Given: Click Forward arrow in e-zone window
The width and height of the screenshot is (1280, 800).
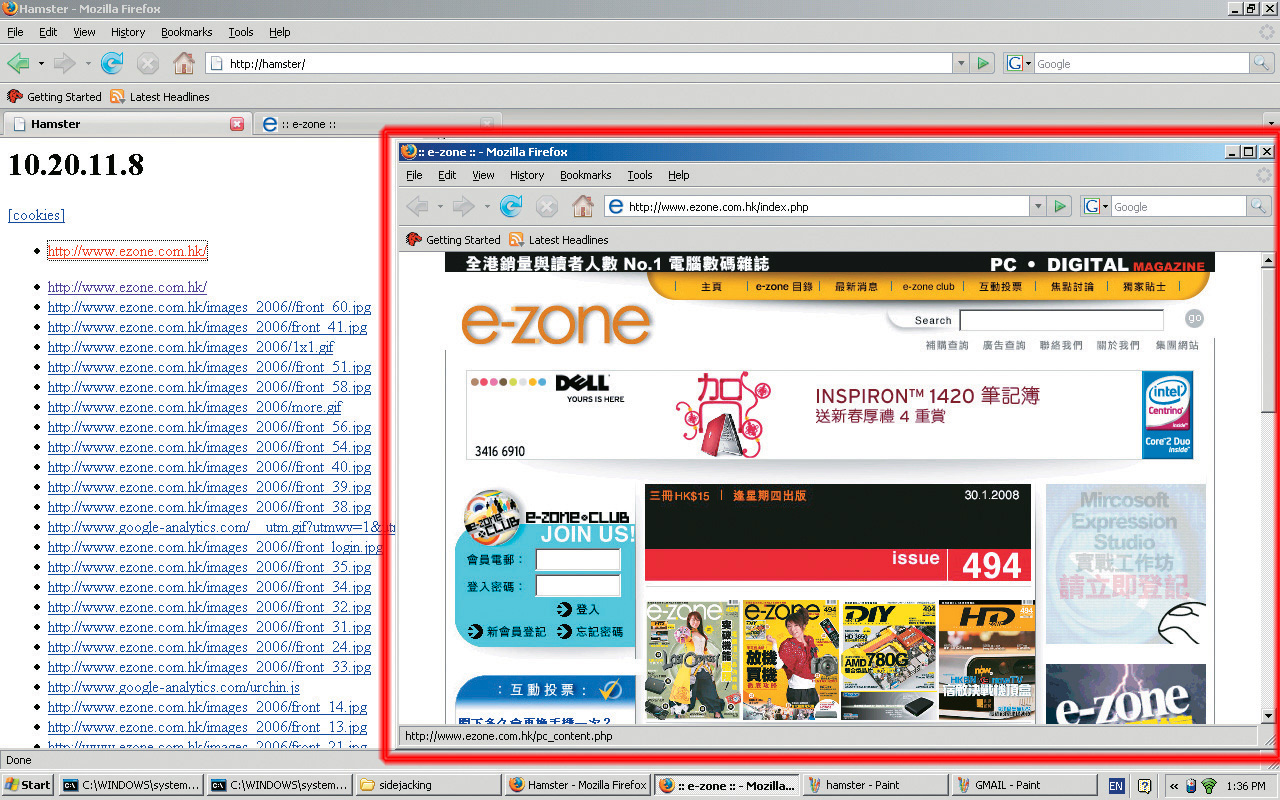Looking at the screenshot, I should click(x=464, y=206).
